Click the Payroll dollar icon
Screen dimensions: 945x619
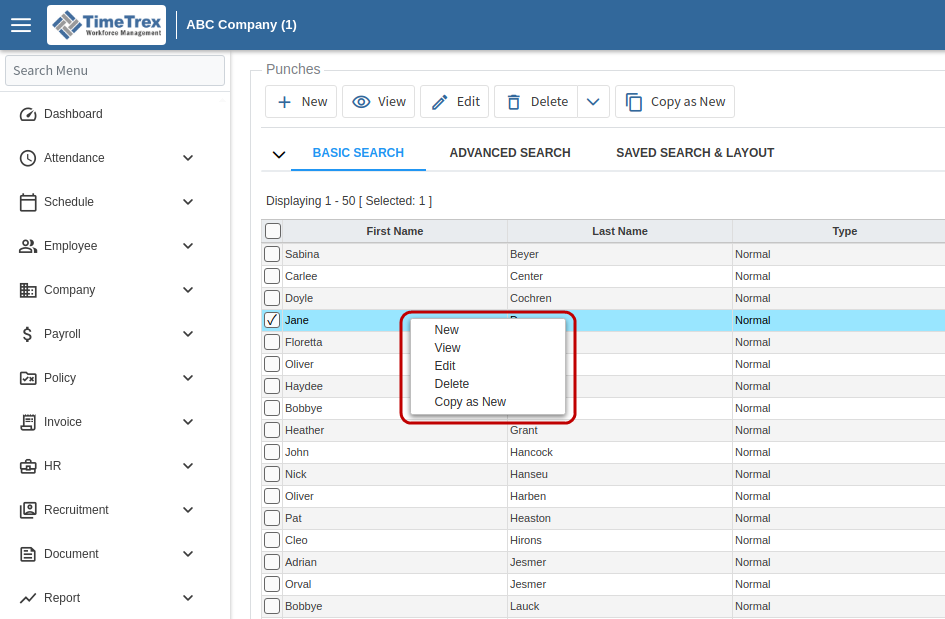[x=28, y=334]
